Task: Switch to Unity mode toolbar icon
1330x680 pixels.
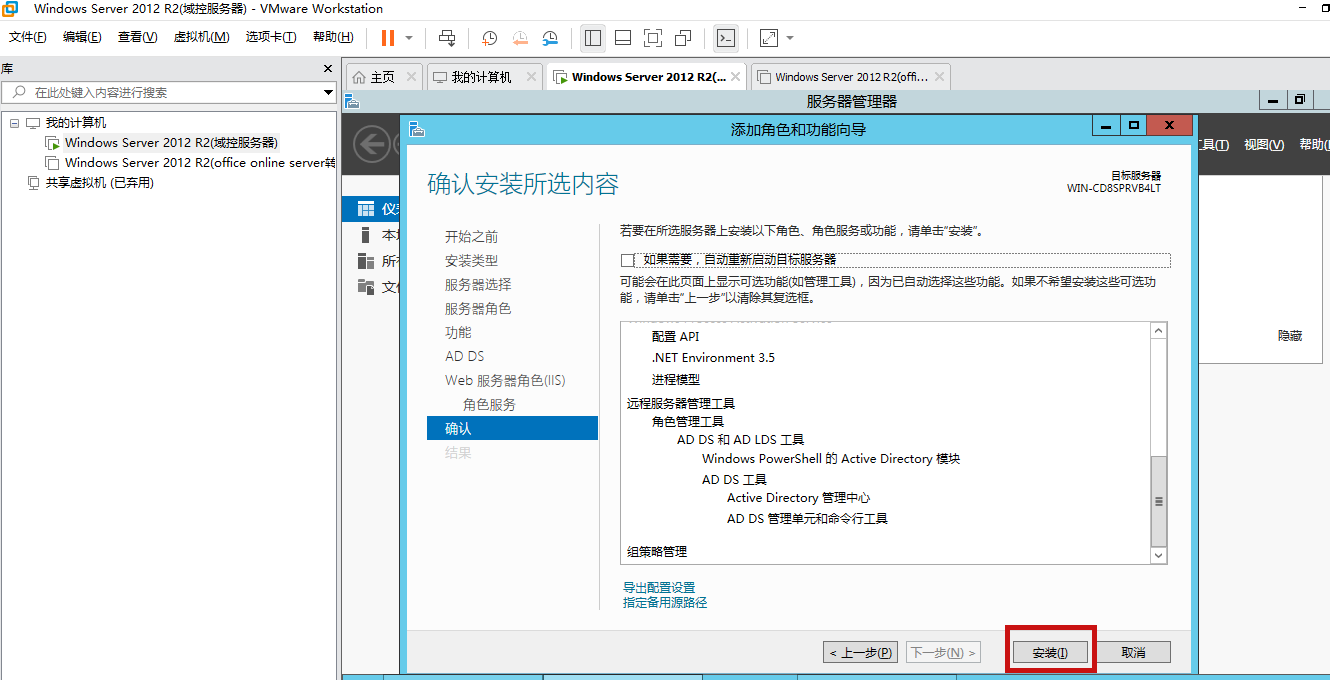Action: click(x=683, y=38)
